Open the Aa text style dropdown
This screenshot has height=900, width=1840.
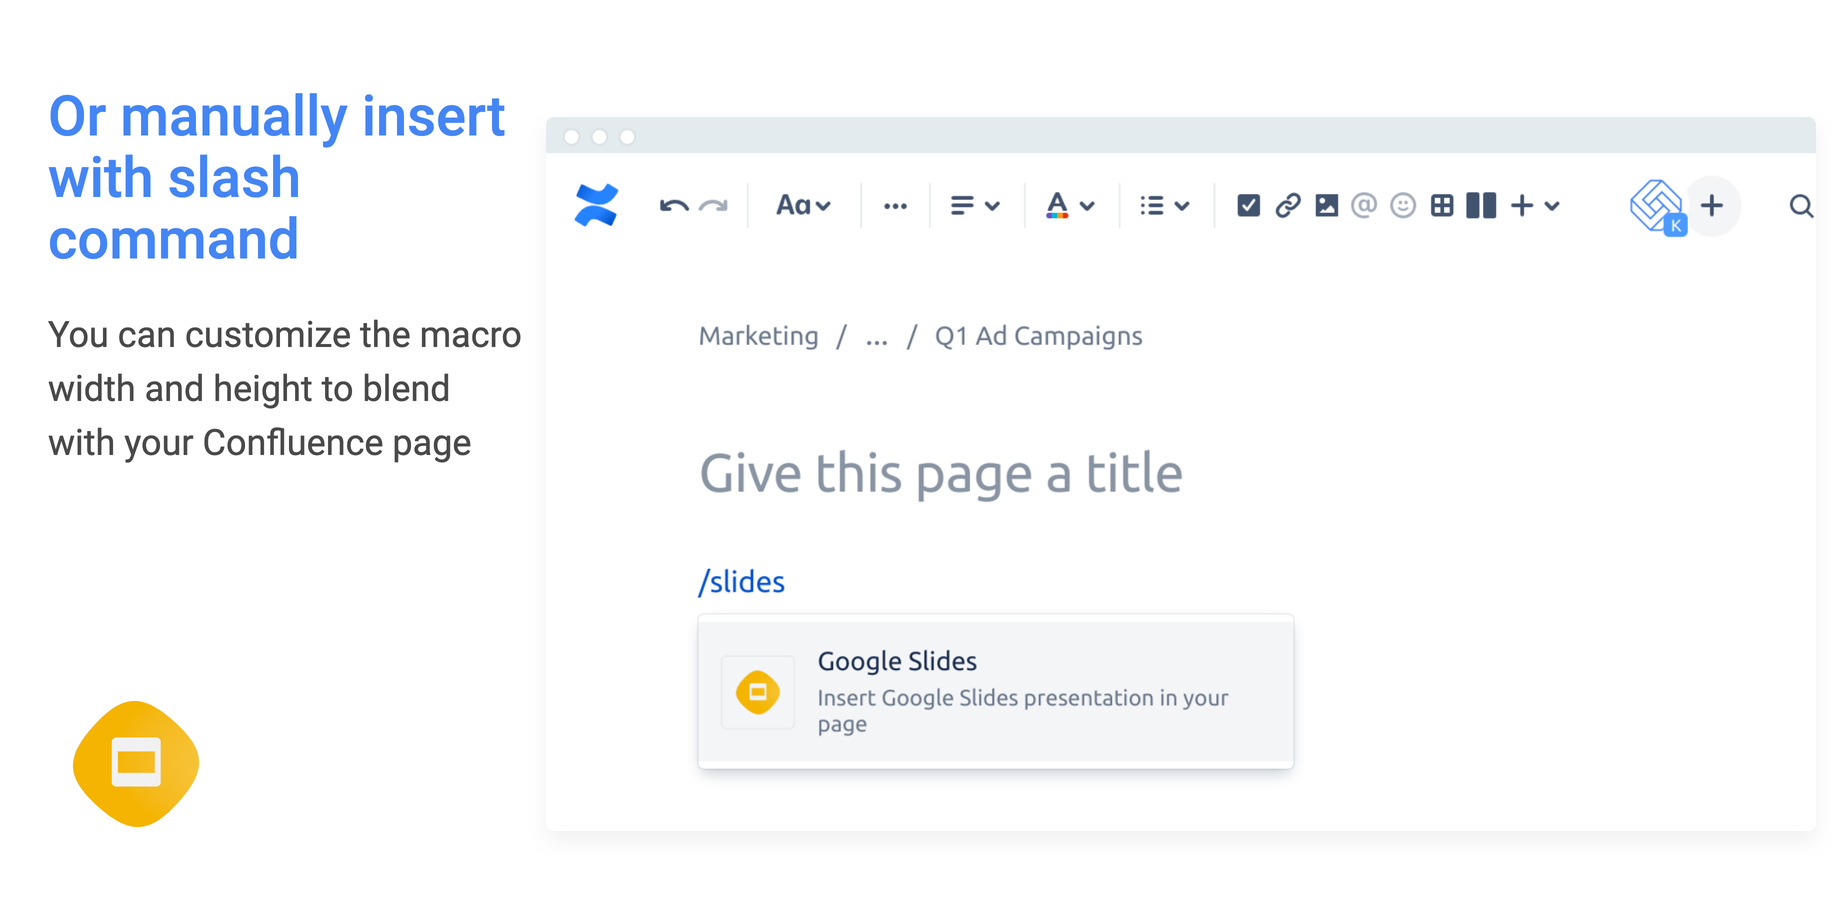pyautogui.click(x=804, y=206)
